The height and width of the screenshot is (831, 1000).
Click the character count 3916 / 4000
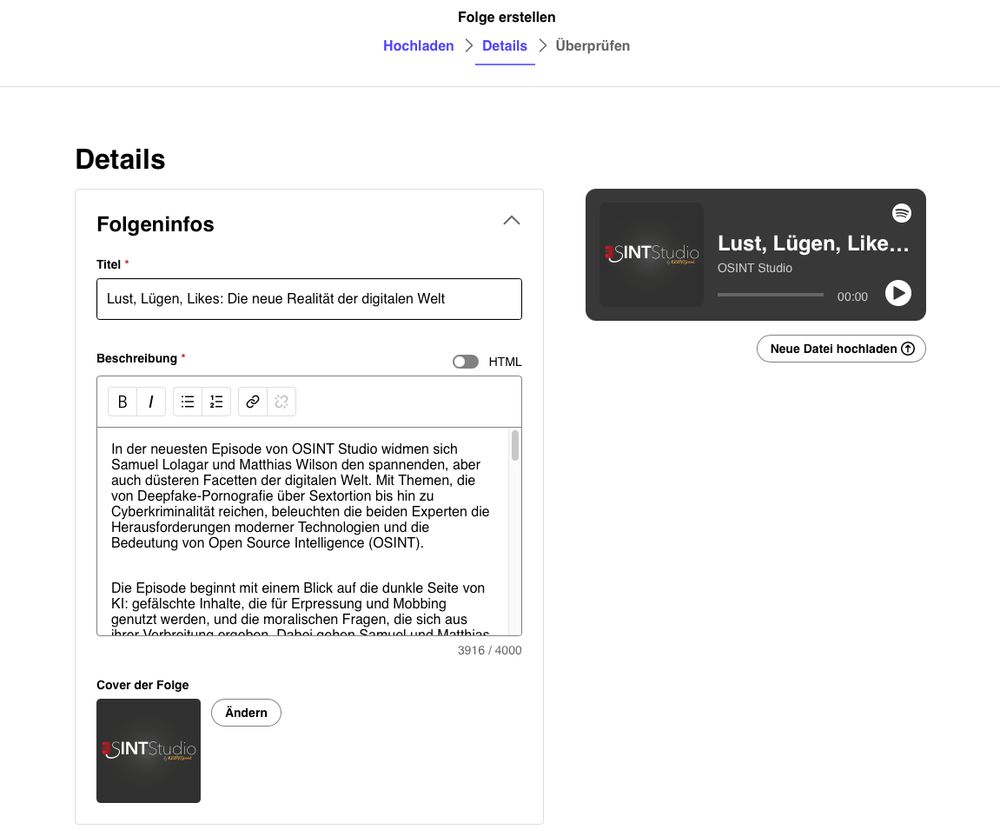click(489, 651)
